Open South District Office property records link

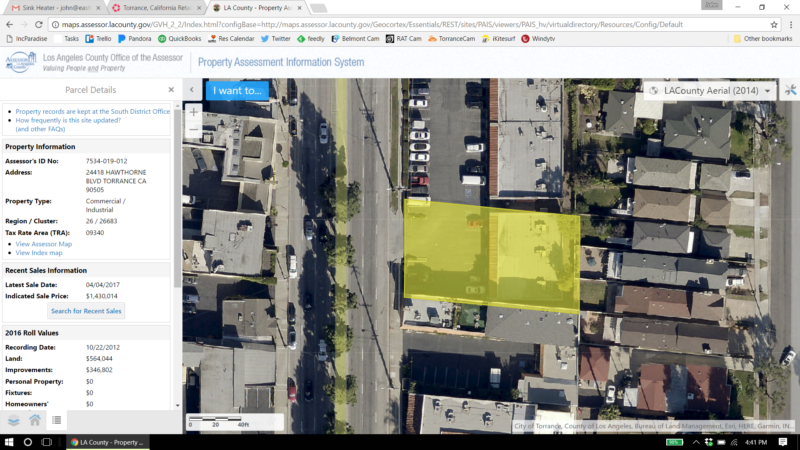[x=92, y=111]
